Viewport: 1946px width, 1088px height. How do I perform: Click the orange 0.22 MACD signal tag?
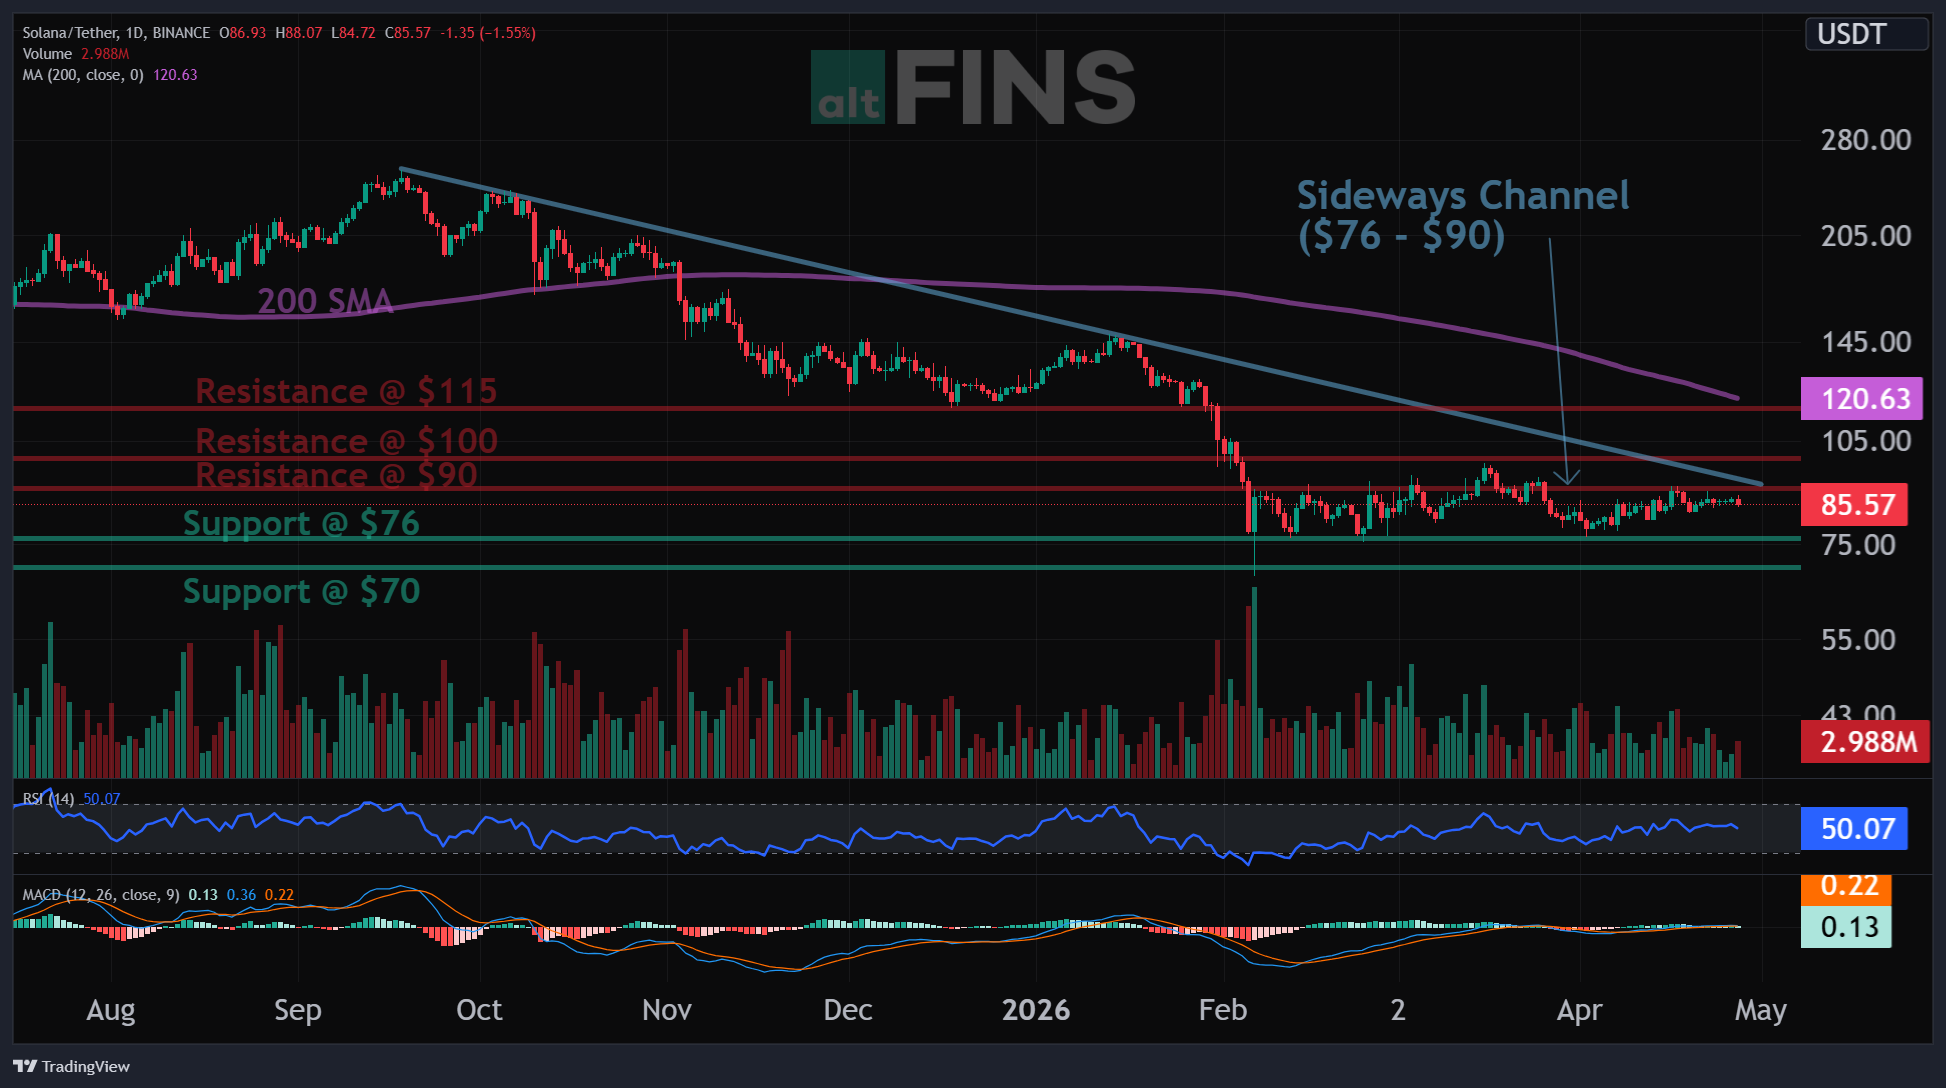(x=1848, y=887)
